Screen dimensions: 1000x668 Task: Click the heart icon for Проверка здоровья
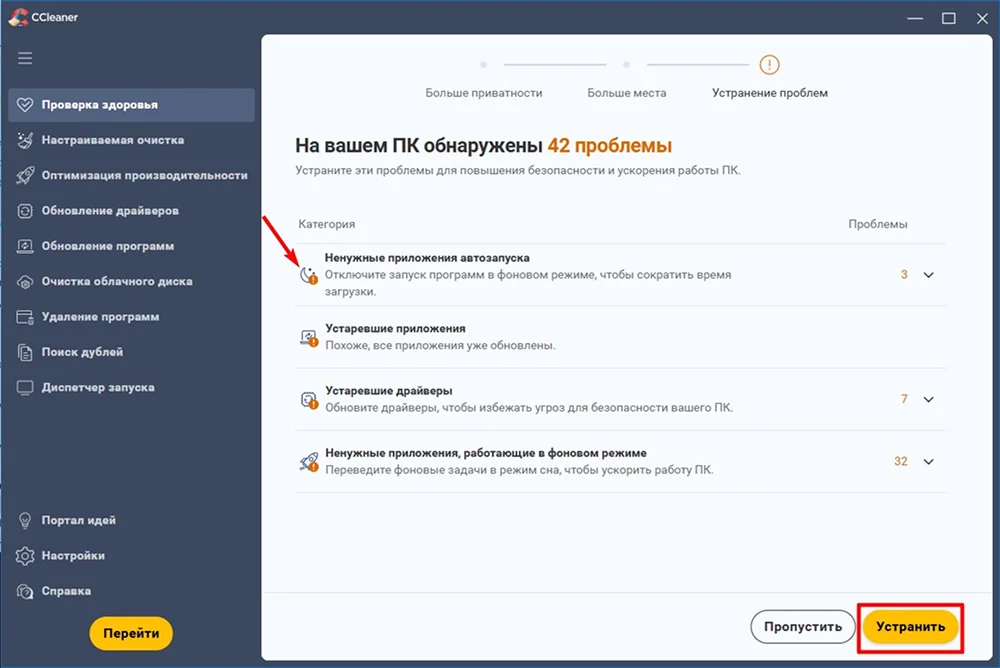click(25, 105)
